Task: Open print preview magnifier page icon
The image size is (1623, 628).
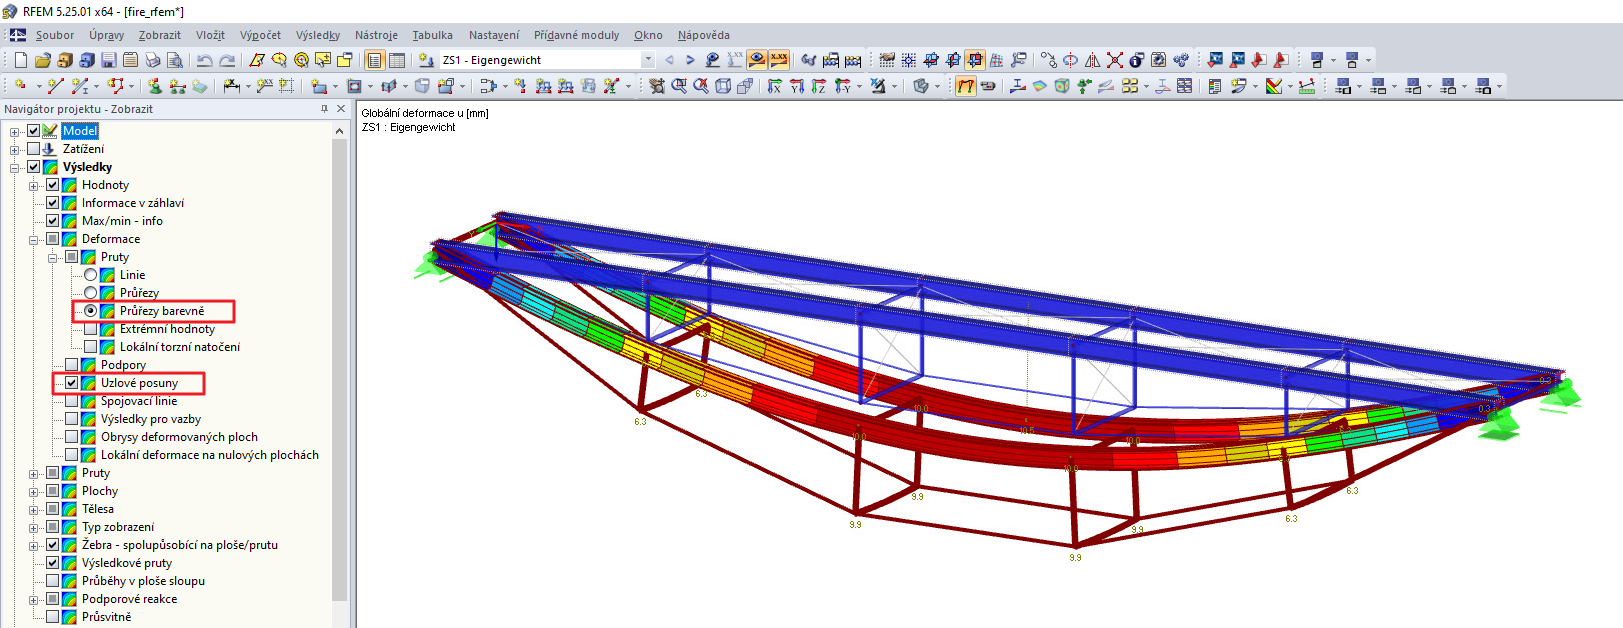Action: [x=174, y=60]
